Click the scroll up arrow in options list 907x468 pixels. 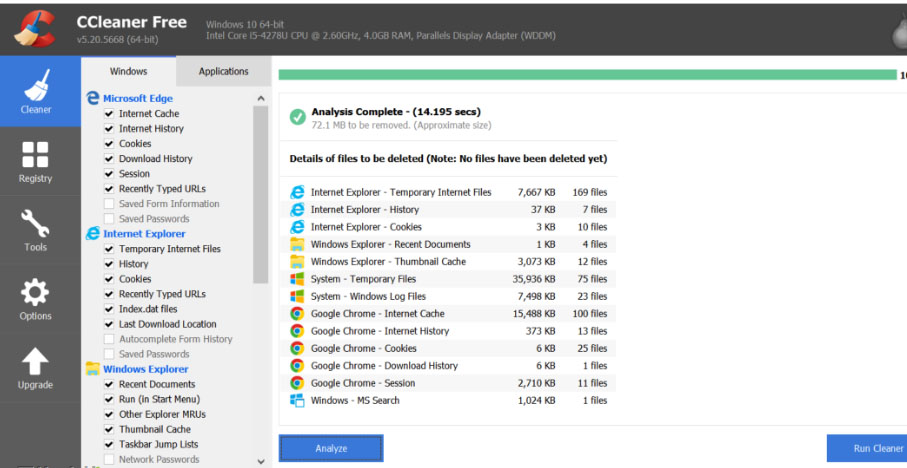coord(261,98)
